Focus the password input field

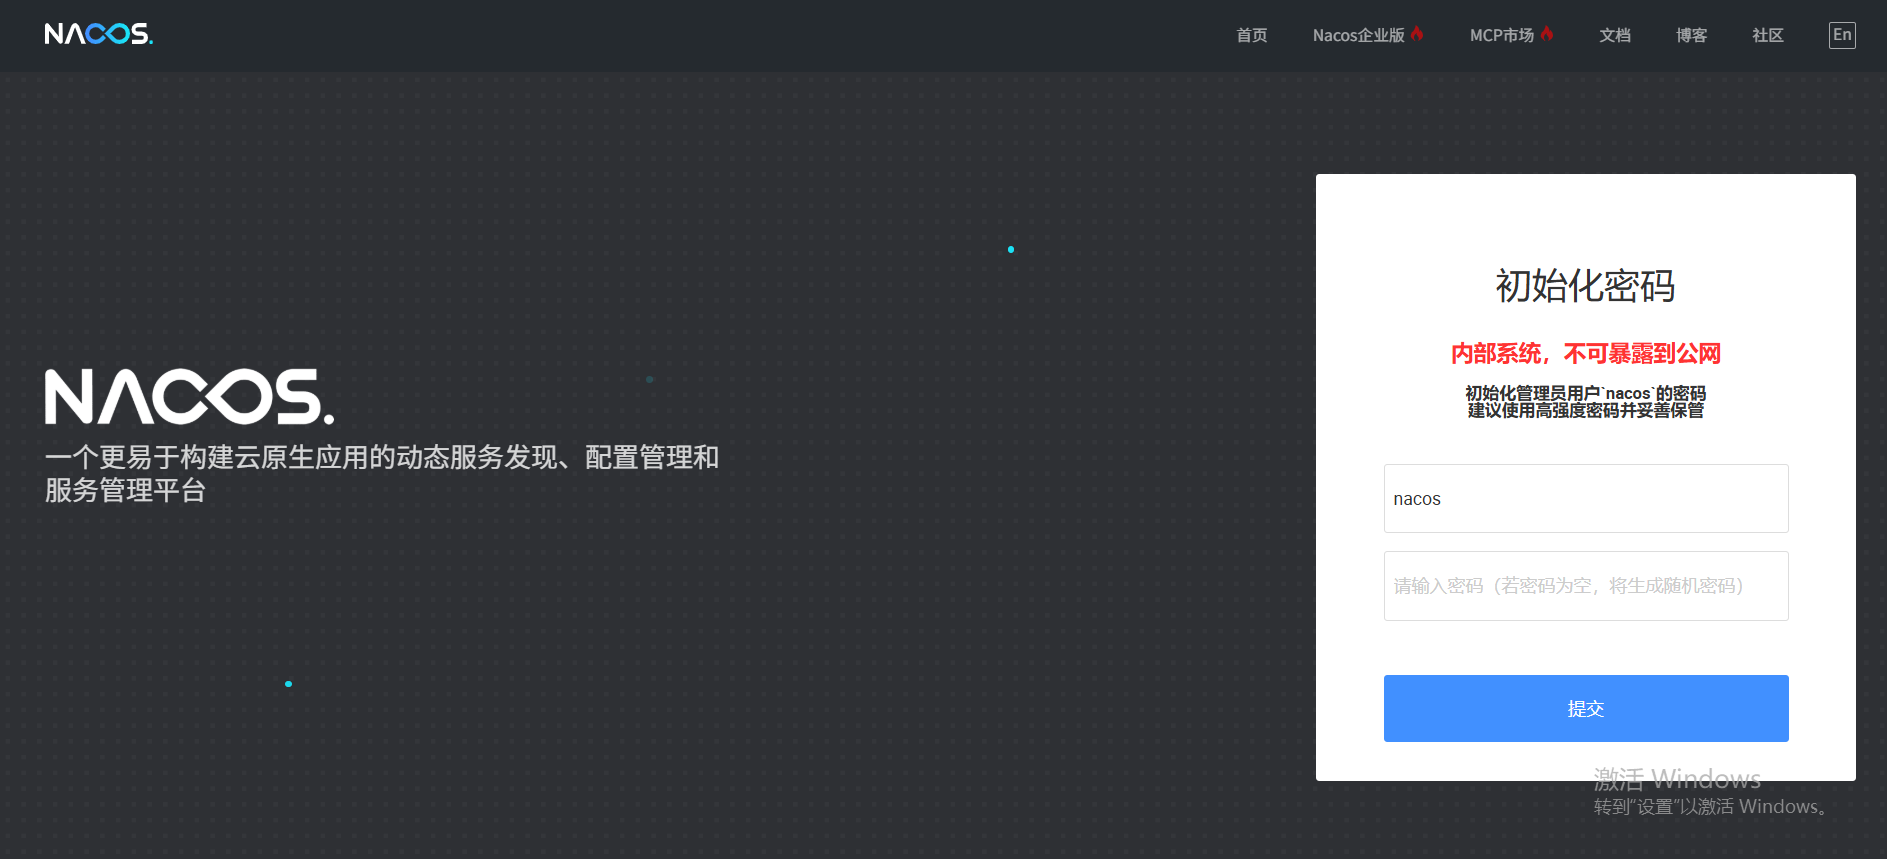(1586, 586)
